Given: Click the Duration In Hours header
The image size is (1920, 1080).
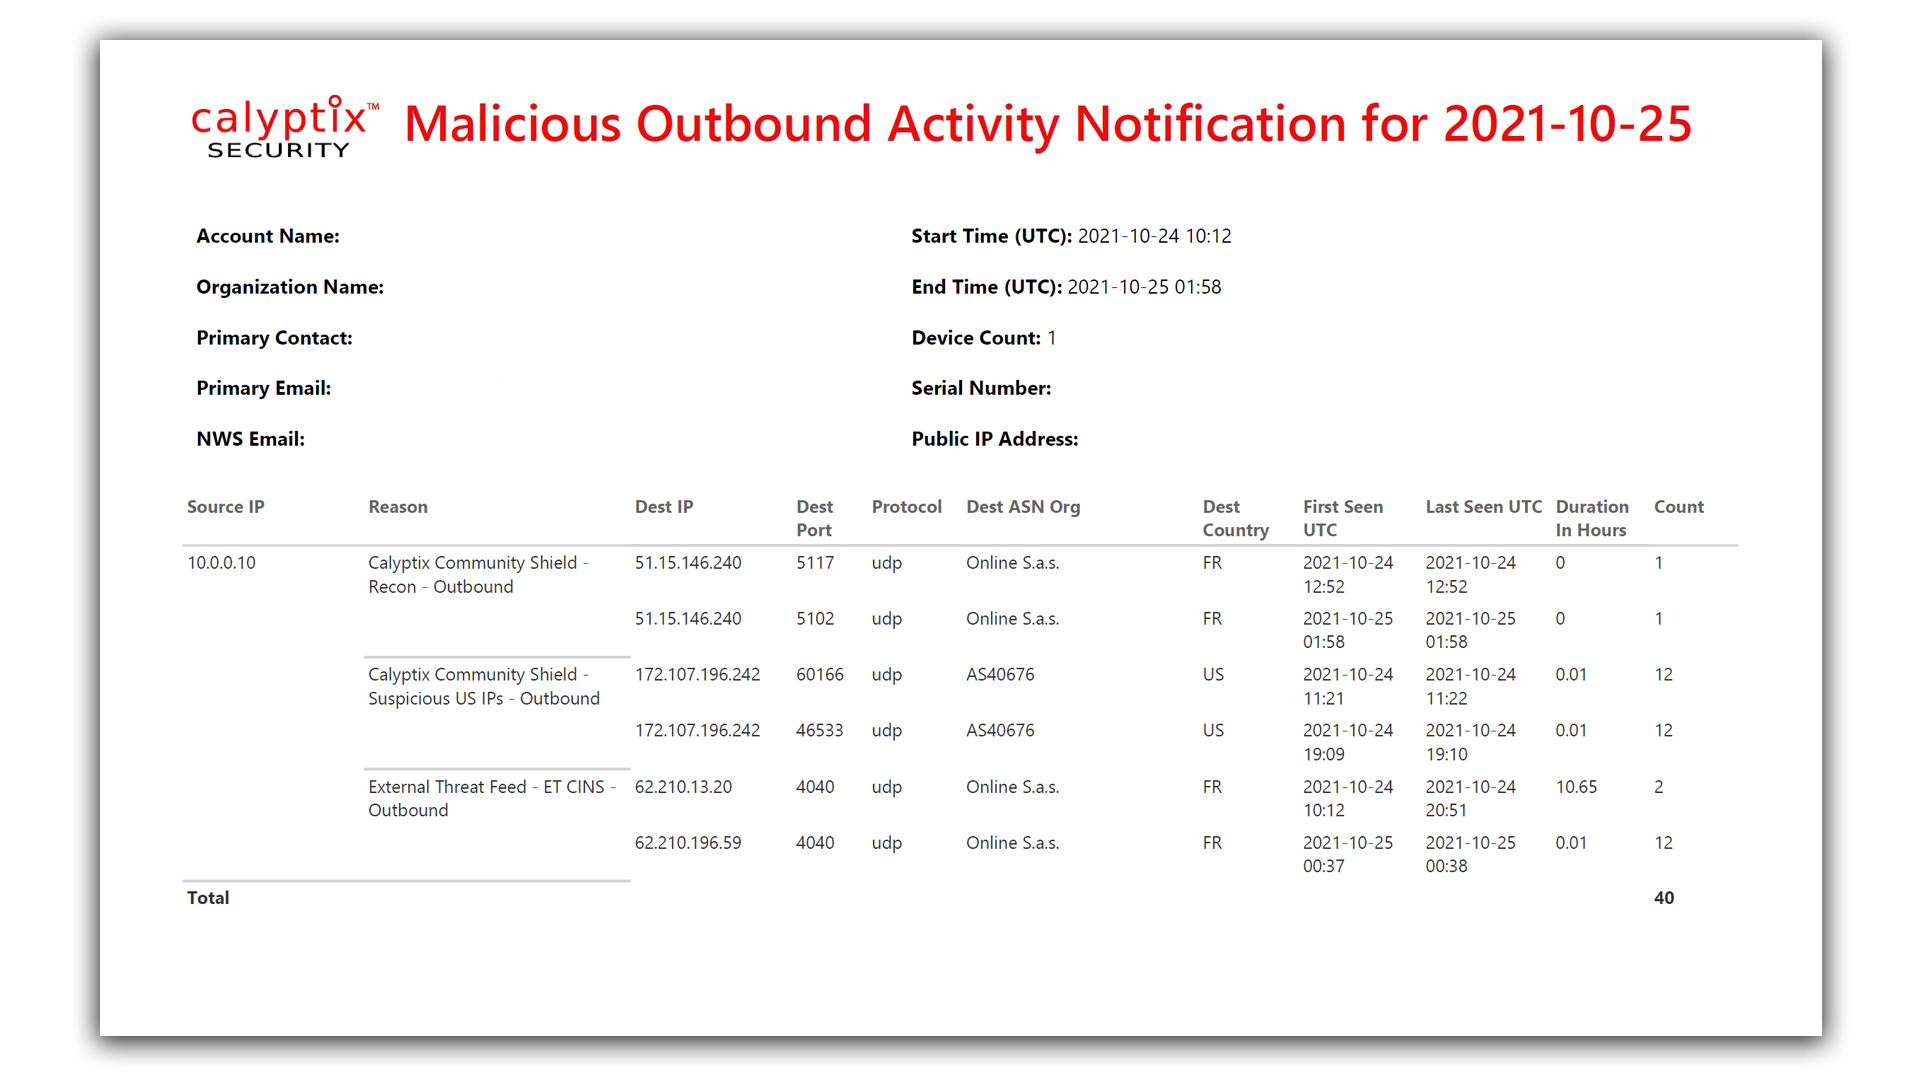Looking at the screenshot, I should click(x=1591, y=518).
